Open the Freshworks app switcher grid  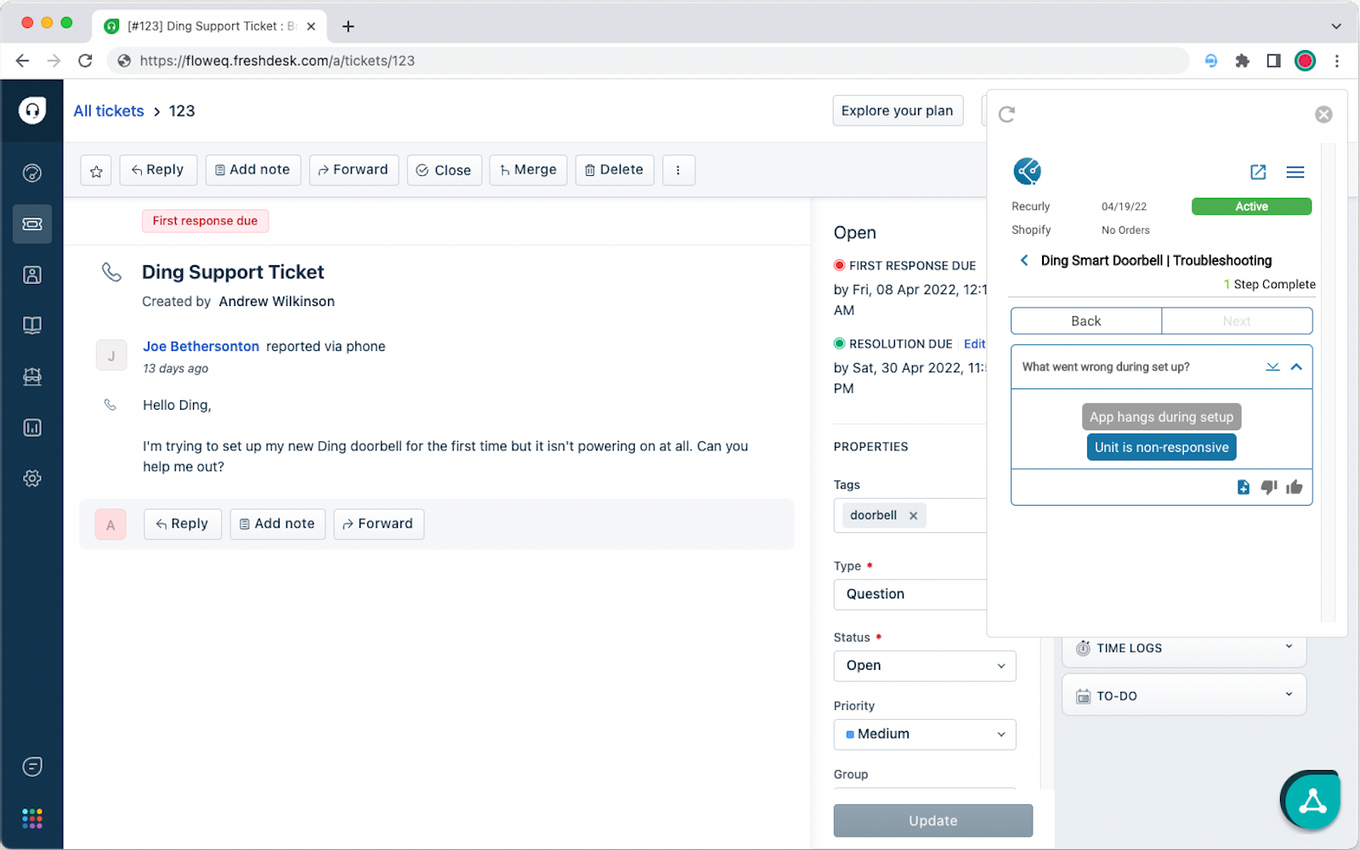(x=32, y=819)
